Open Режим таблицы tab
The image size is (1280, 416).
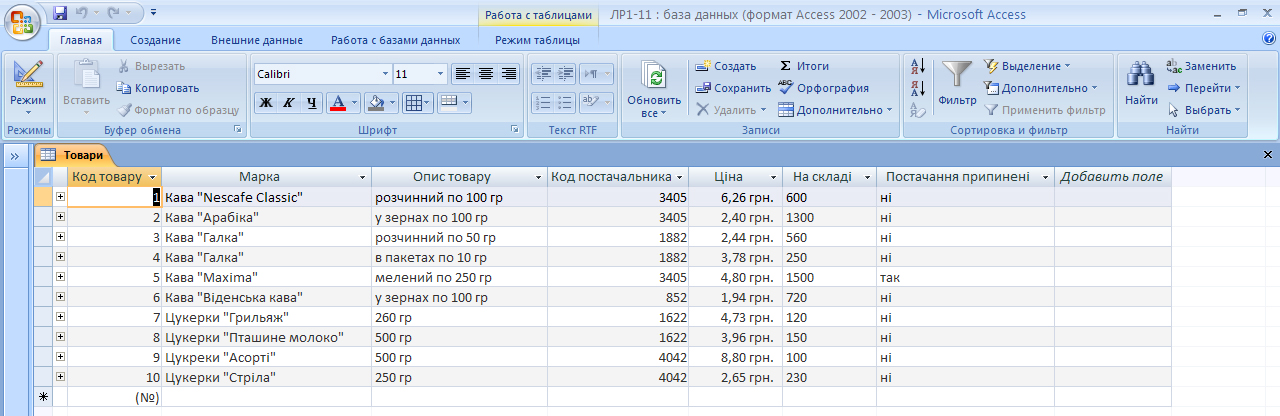click(x=538, y=40)
